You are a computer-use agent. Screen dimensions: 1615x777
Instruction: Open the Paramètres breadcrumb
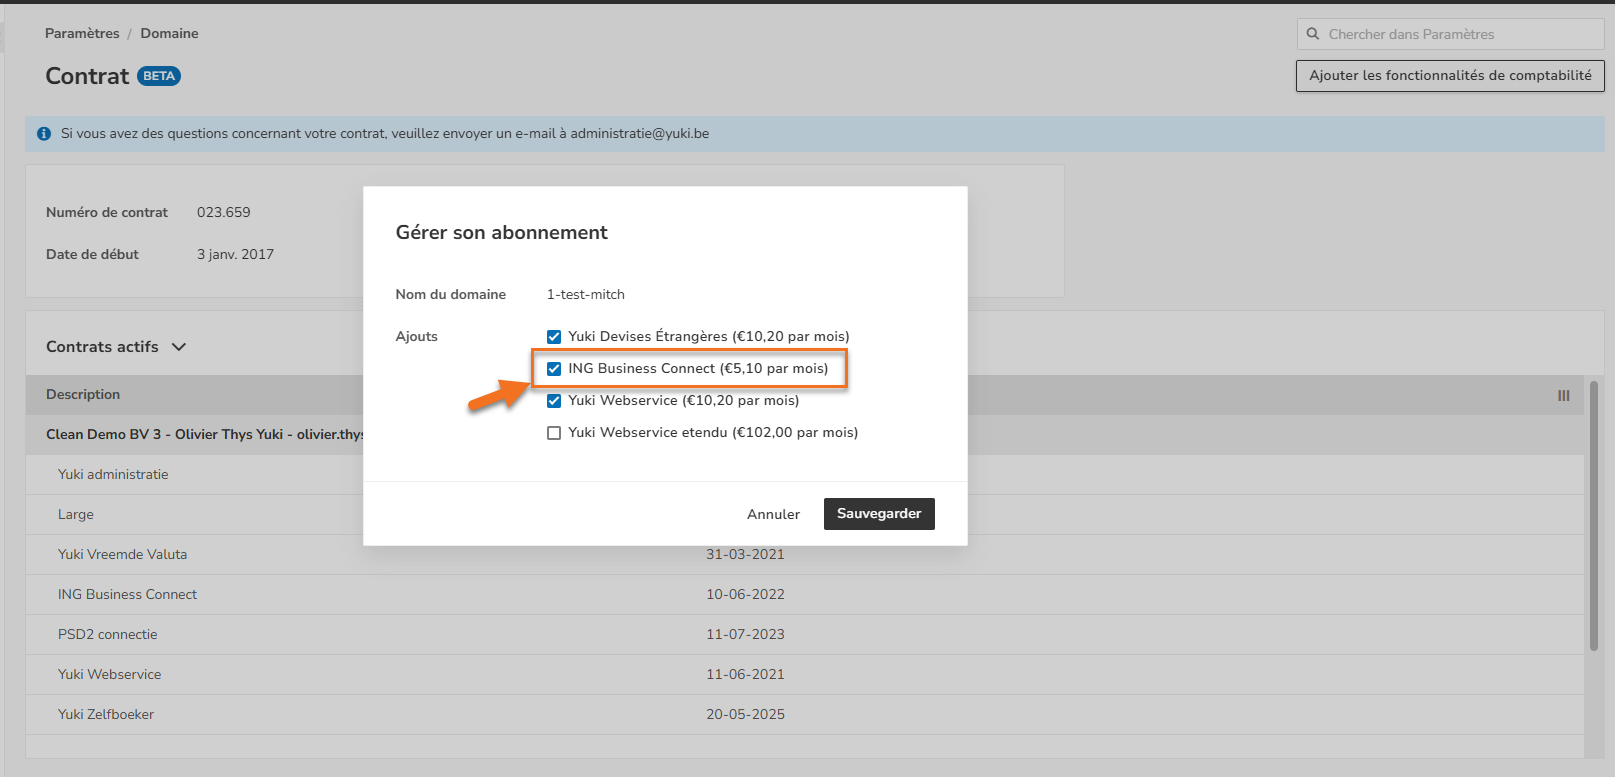82,33
